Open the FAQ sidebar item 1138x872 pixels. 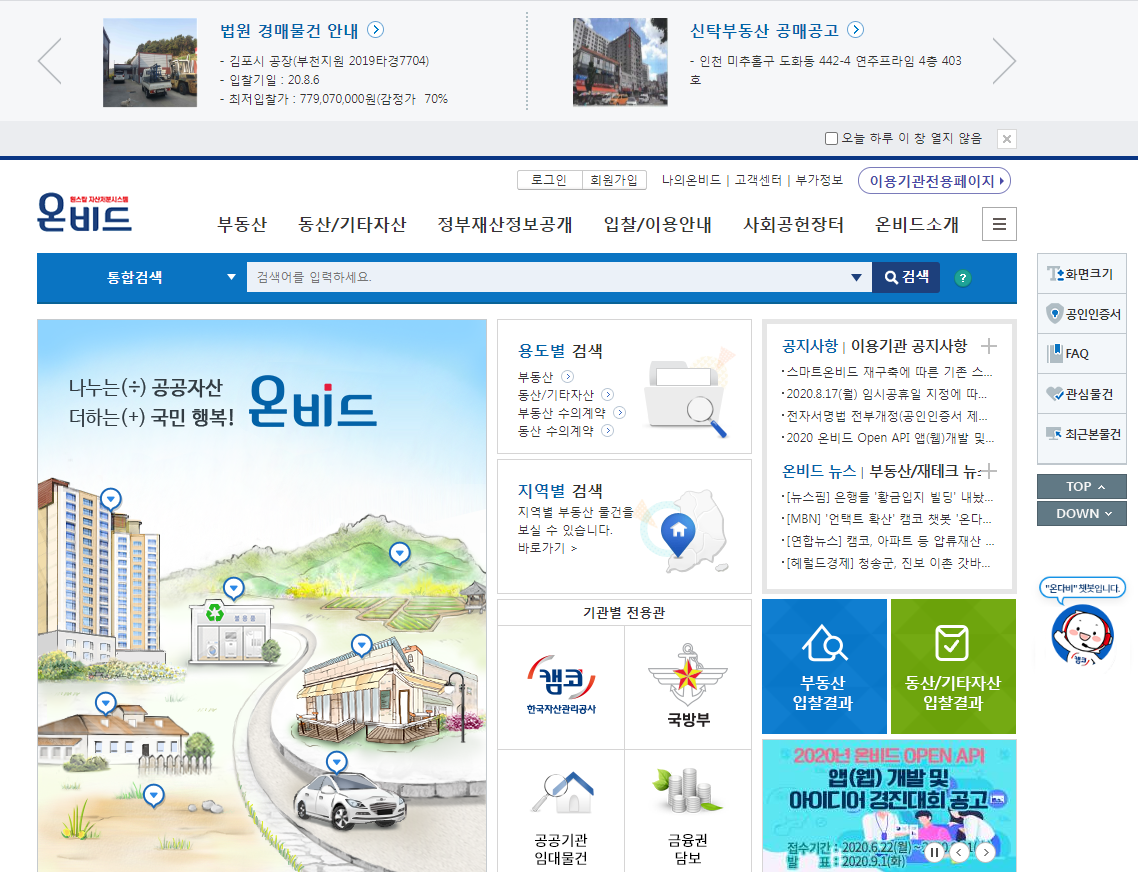1081,354
